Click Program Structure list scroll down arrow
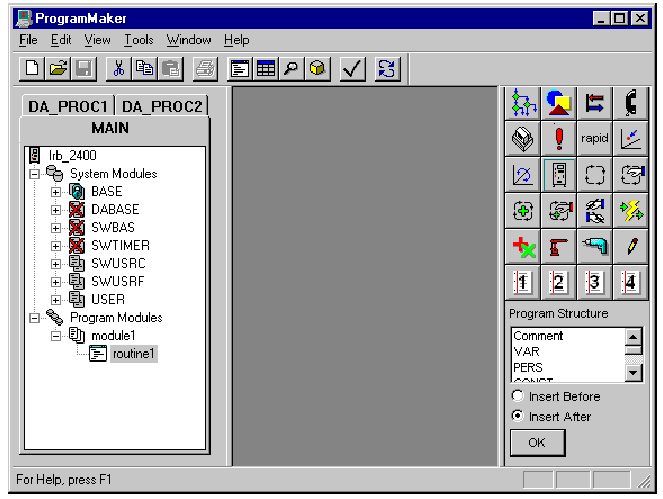 [x=633, y=373]
